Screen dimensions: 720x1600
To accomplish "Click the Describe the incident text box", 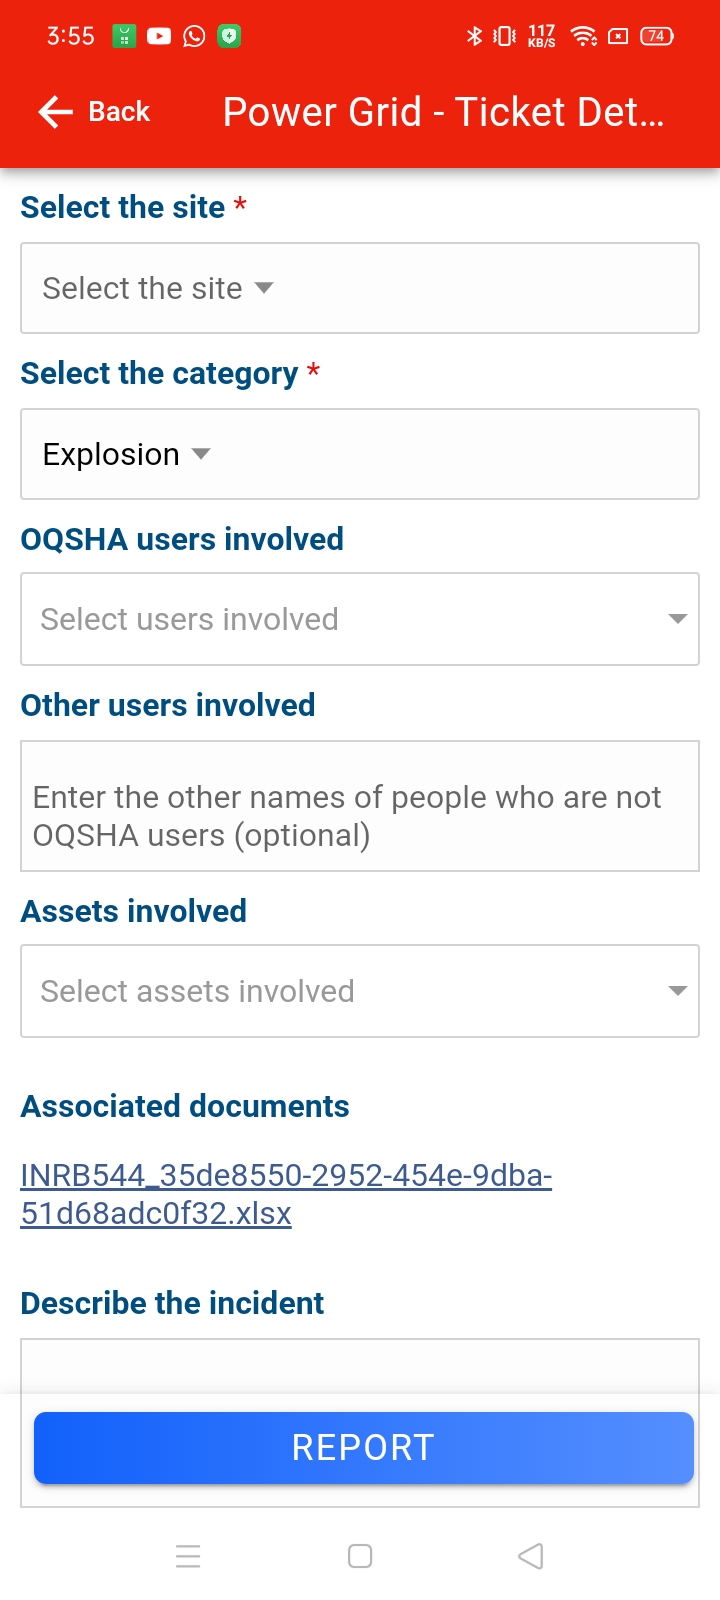I will click(359, 1366).
